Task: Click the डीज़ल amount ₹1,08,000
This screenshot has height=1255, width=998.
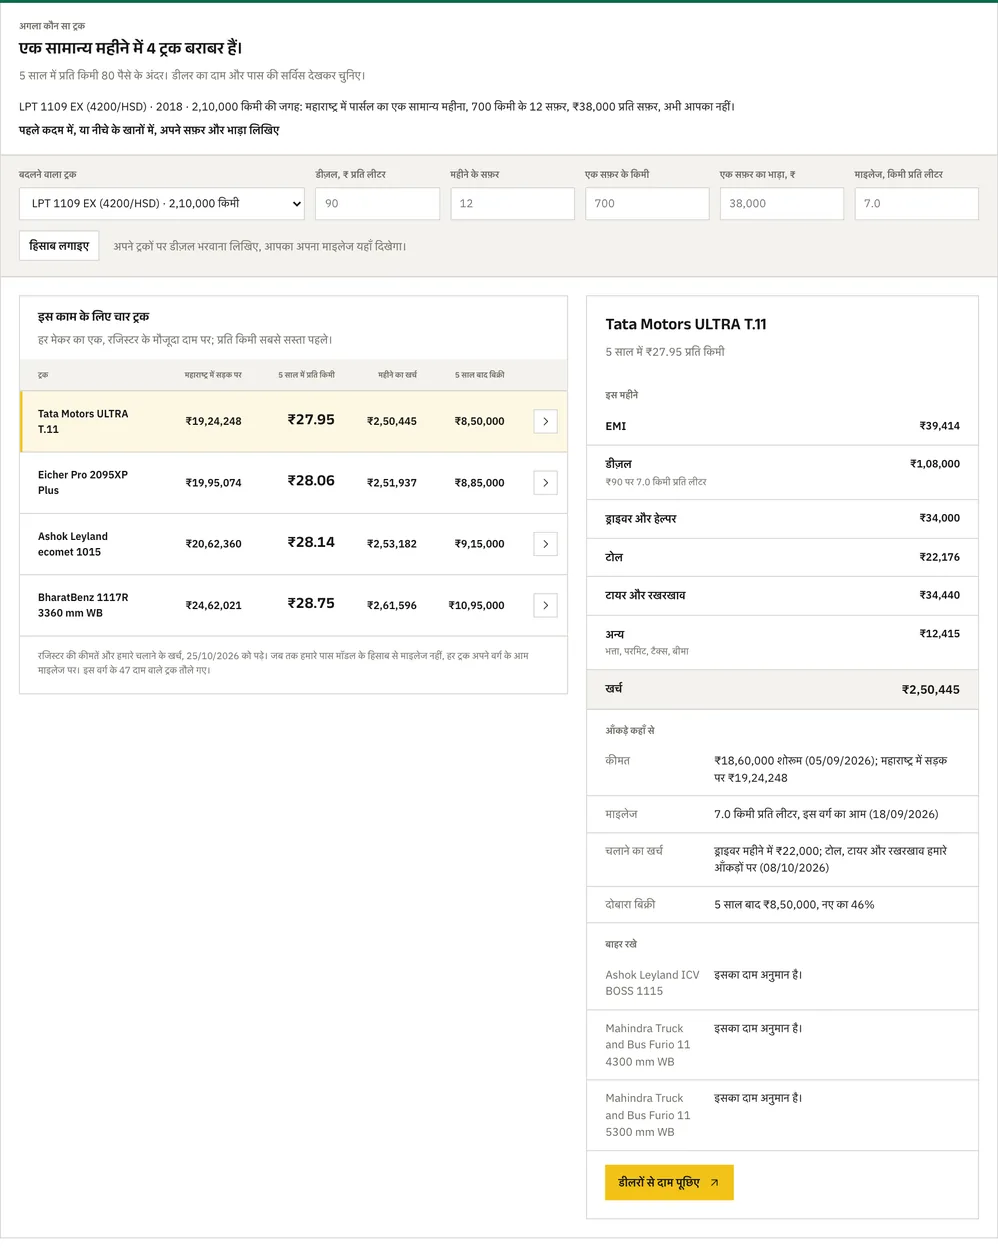Action: [935, 464]
